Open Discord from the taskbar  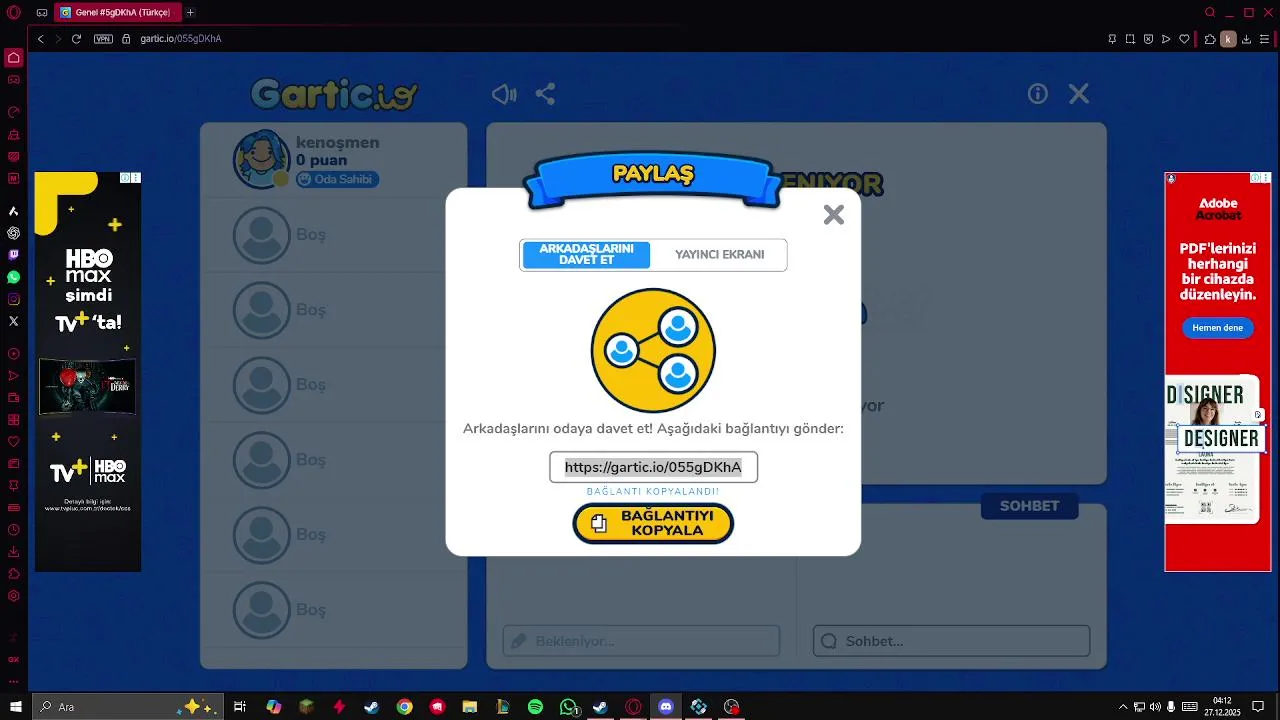pos(666,707)
